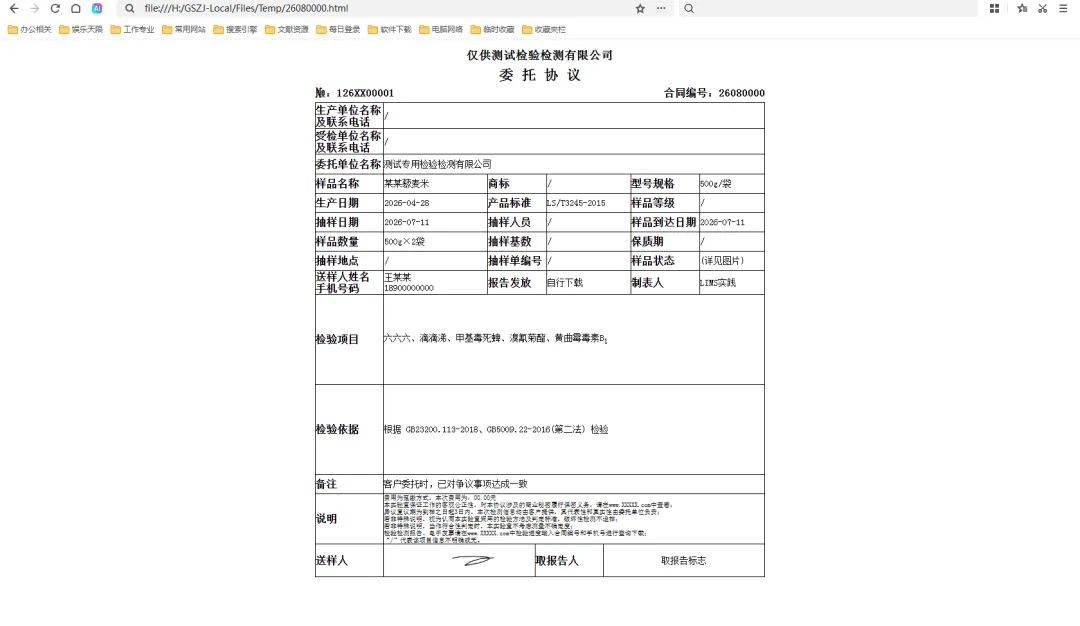Bookmark this page with the star icon
The width and height of the screenshot is (1080, 626).
[x=640, y=8]
